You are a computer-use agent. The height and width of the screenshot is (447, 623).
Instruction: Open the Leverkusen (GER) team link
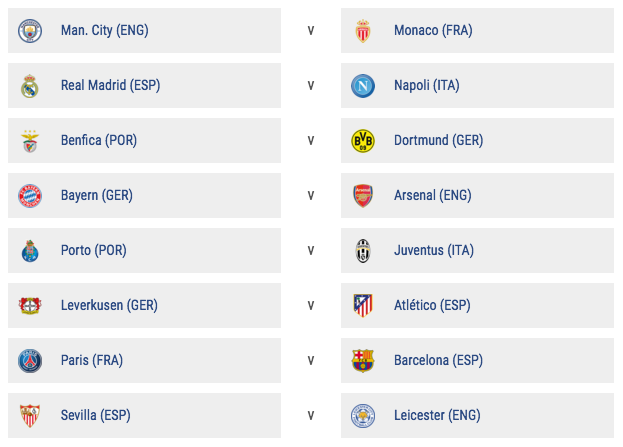[109, 305]
